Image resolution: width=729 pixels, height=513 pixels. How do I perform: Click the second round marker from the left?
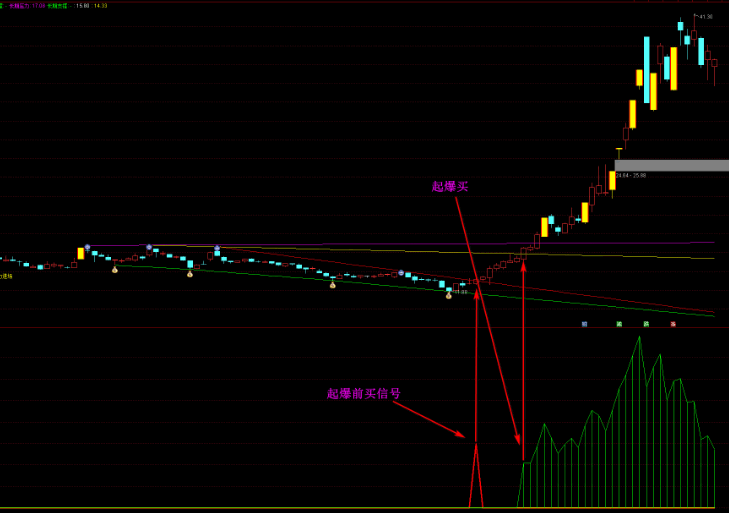click(x=149, y=247)
